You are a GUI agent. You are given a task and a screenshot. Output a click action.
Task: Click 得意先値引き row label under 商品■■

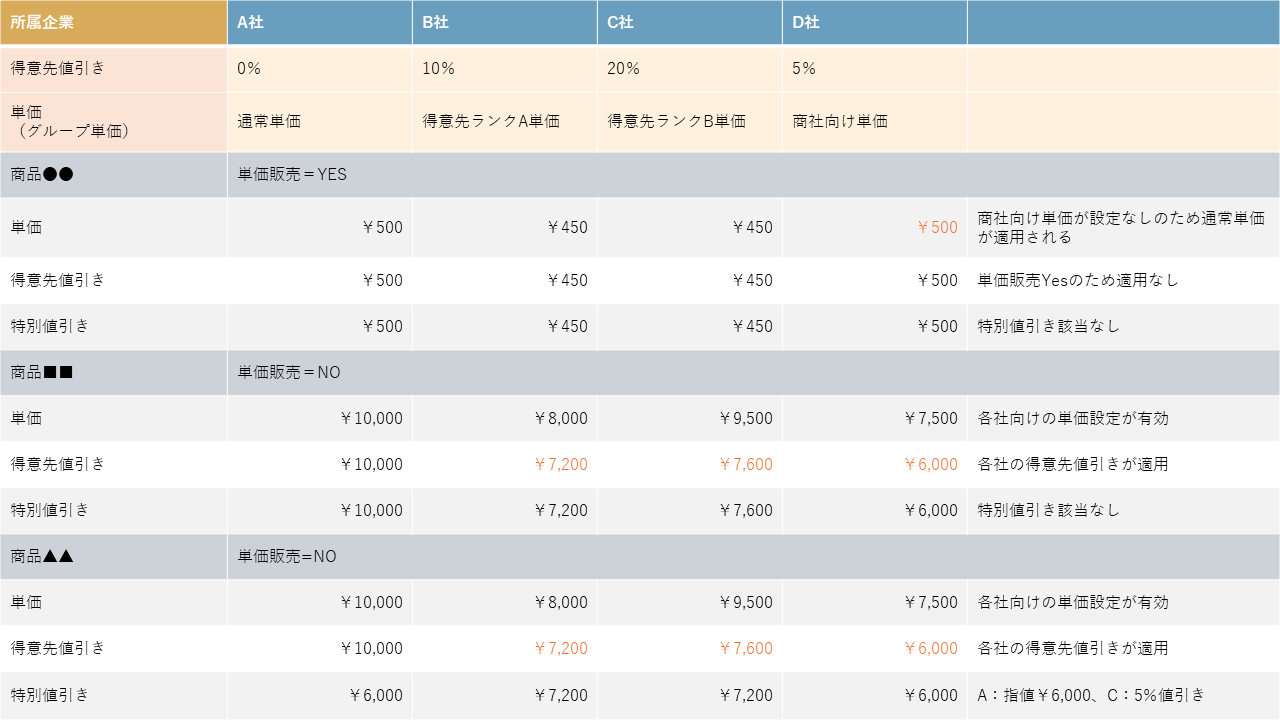58,464
